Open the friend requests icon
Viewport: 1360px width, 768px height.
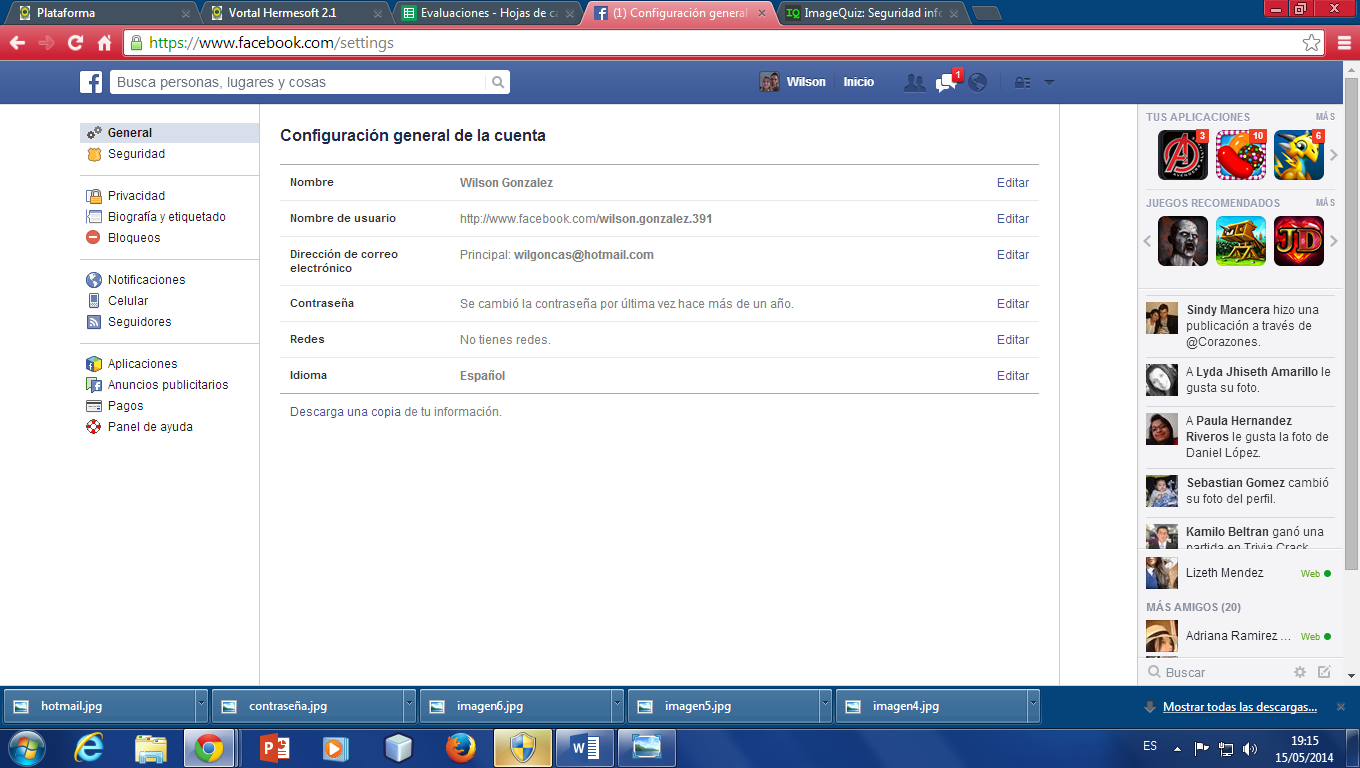tap(914, 82)
